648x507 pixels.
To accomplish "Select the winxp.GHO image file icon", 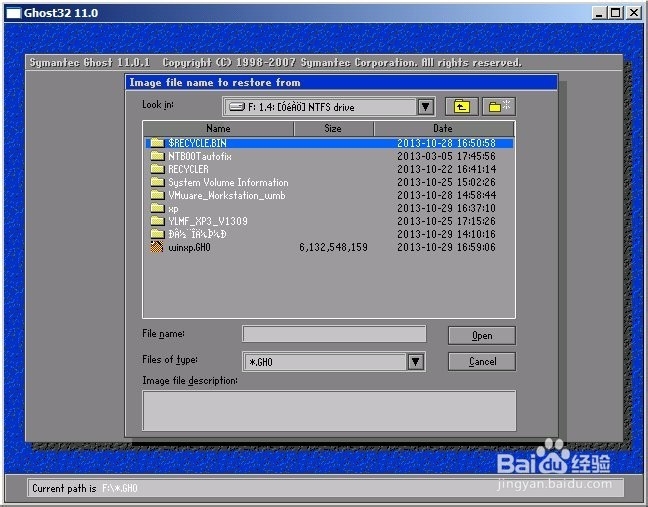I will point(157,247).
